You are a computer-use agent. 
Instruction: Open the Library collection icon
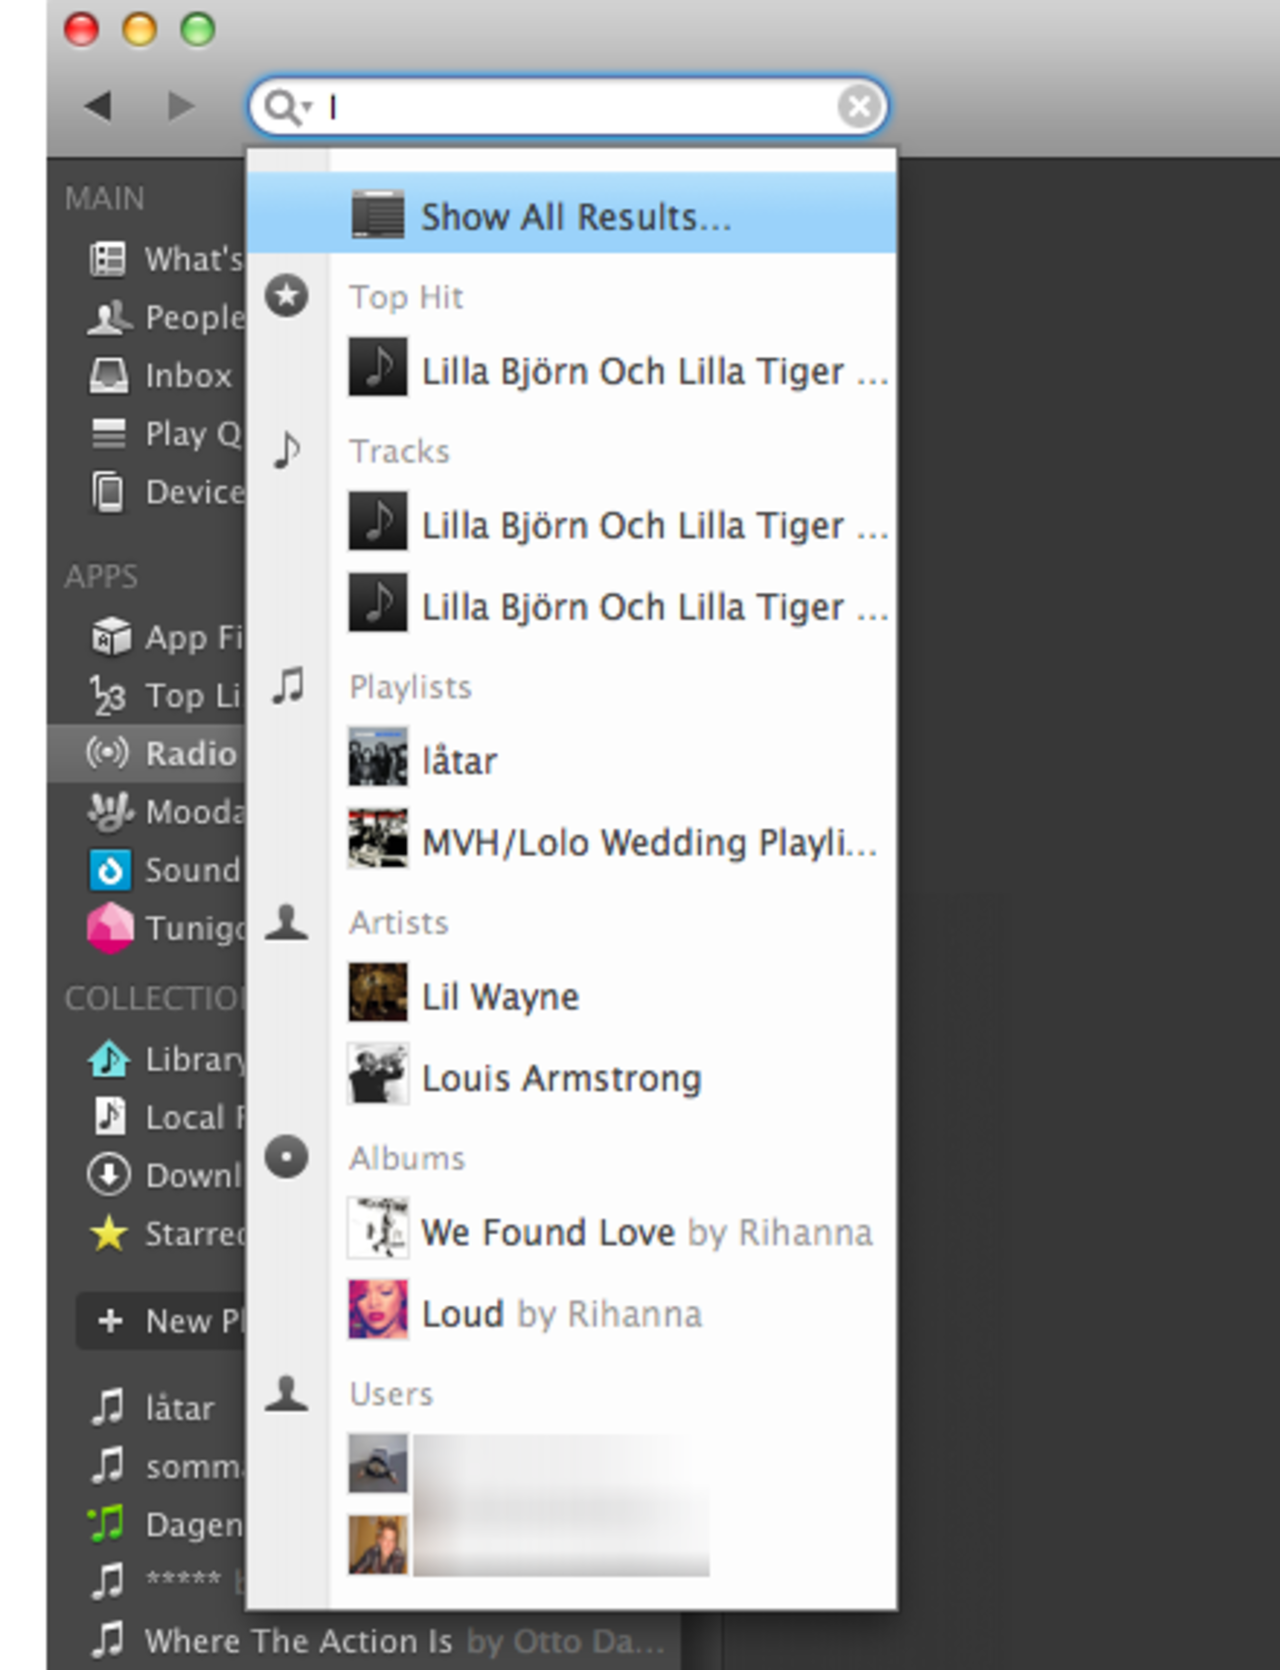tap(108, 1059)
